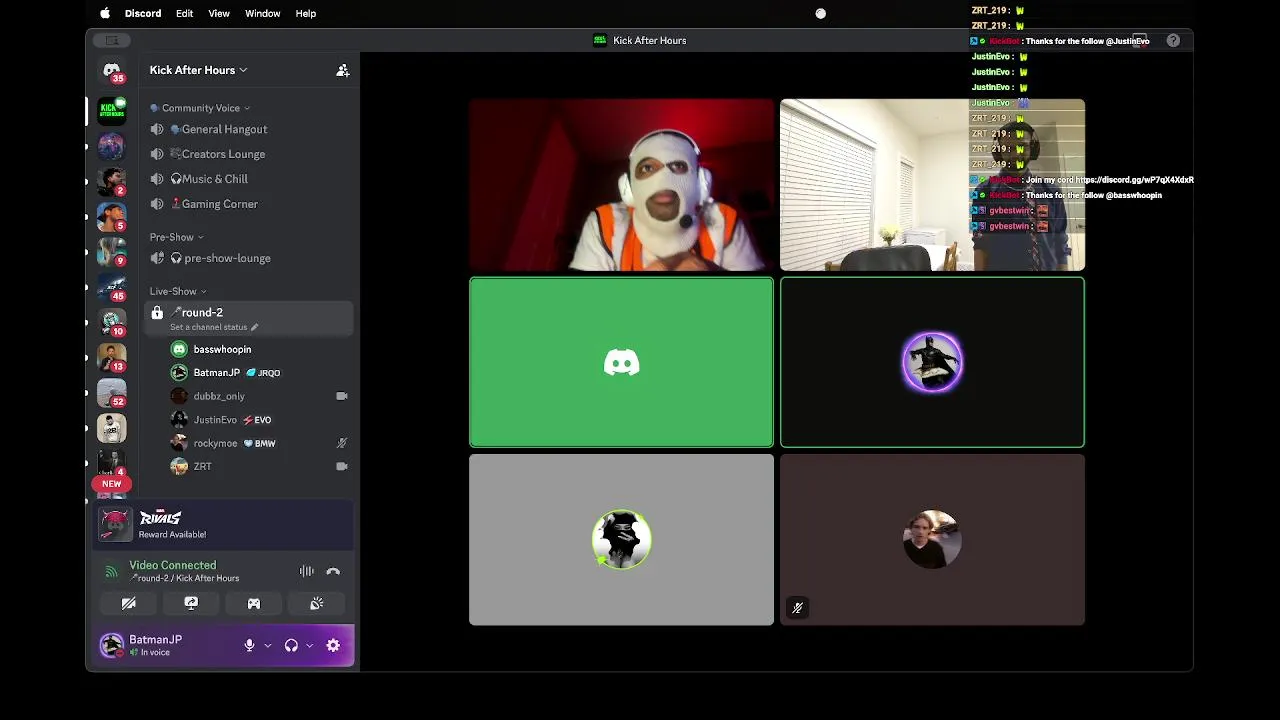The height and width of the screenshot is (720, 1280).
Task: Select the Kick After Hours server icon
Action: pyautogui.click(x=111, y=109)
